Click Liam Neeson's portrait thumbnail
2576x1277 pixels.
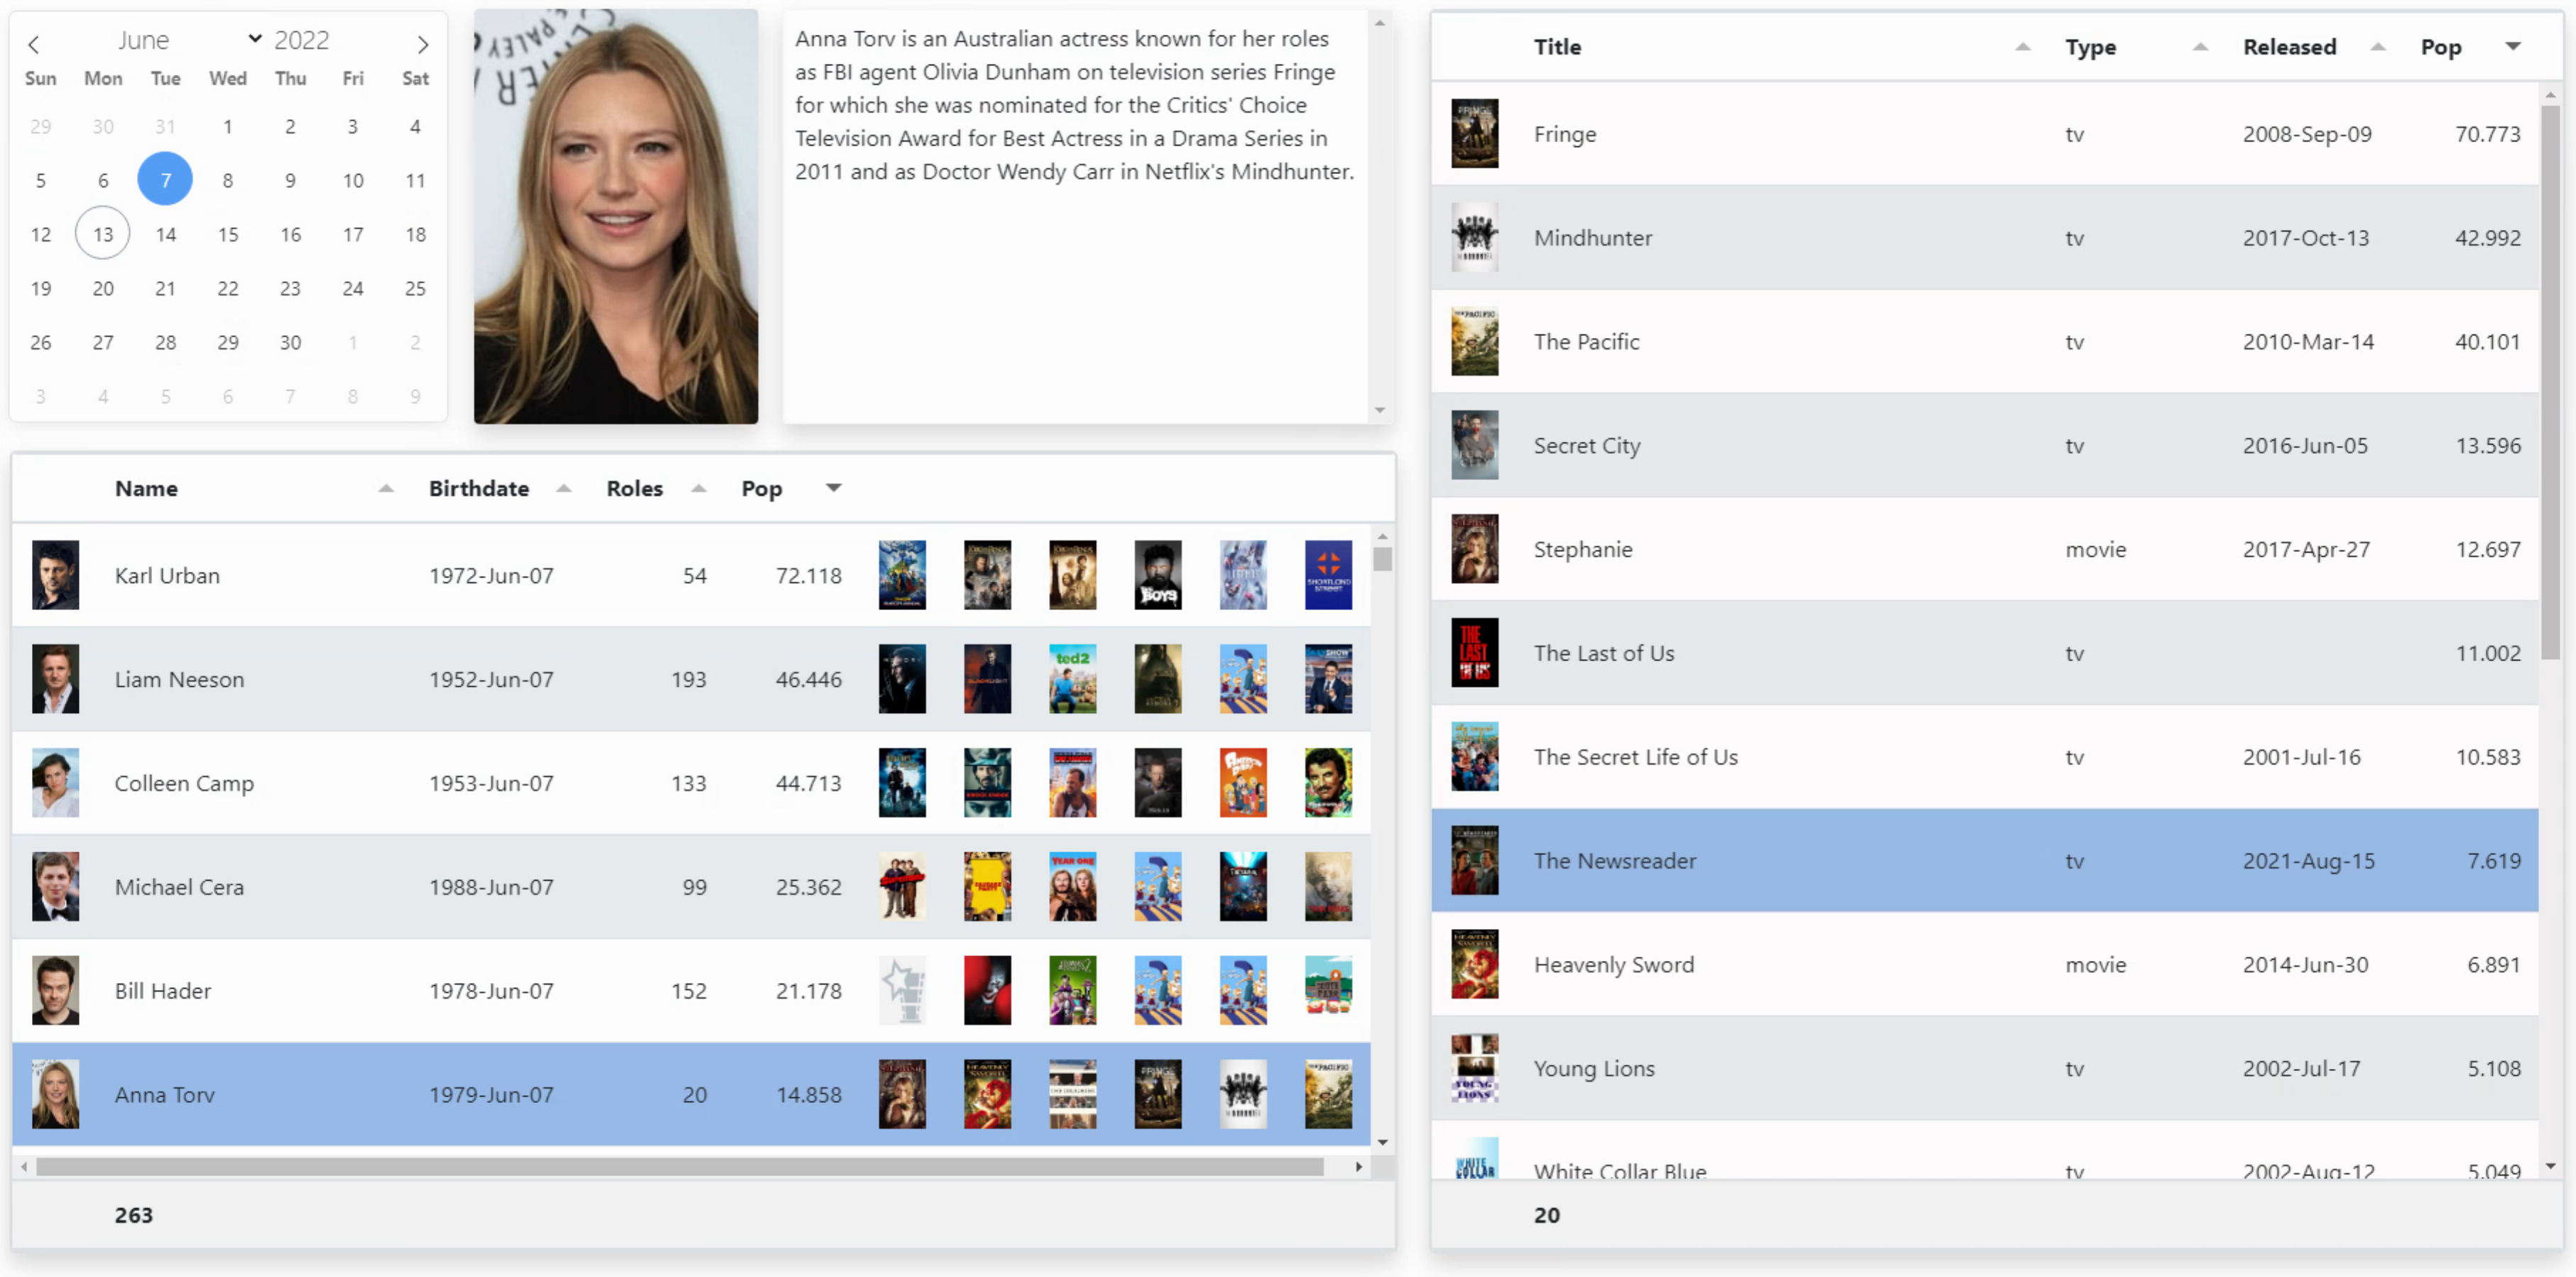pyautogui.click(x=55, y=679)
